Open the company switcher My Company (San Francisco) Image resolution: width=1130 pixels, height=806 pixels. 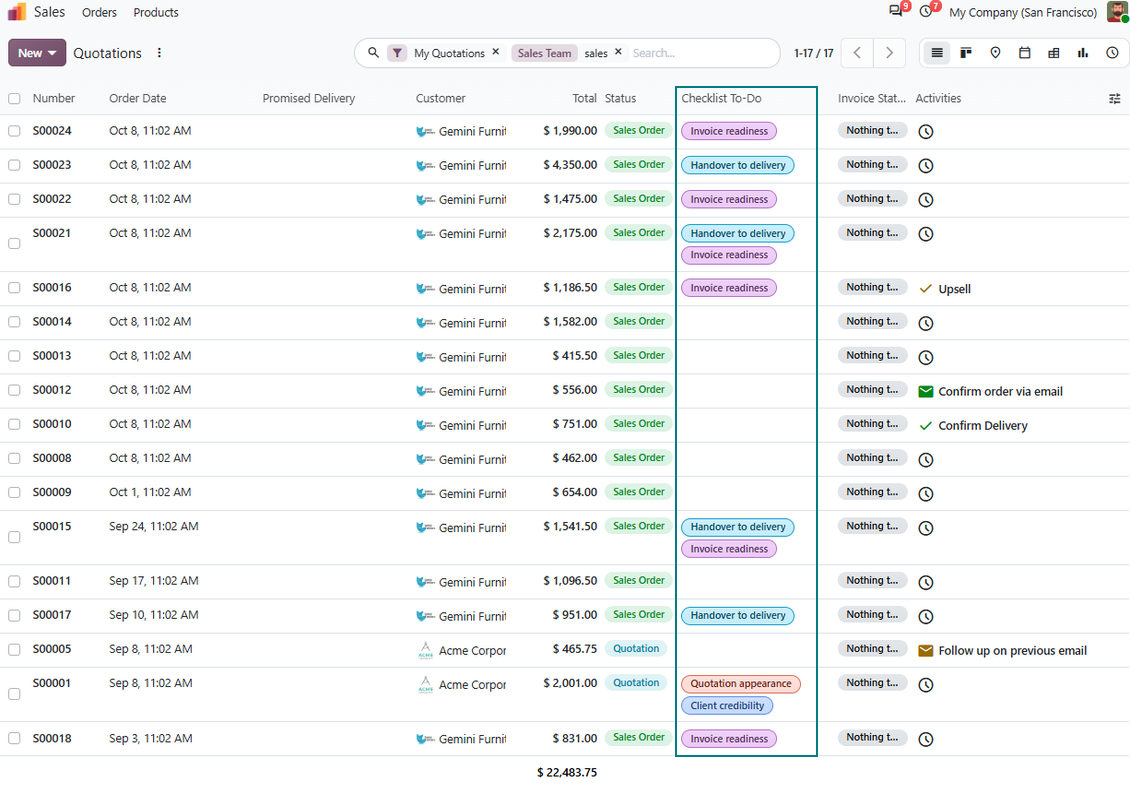(1023, 12)
